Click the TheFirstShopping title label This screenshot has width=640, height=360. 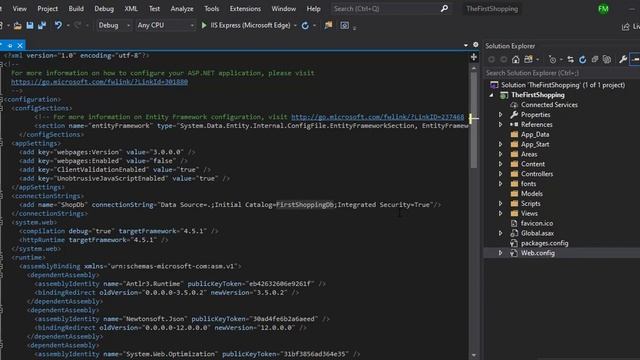pyautogui.click(x=492, y=9)
